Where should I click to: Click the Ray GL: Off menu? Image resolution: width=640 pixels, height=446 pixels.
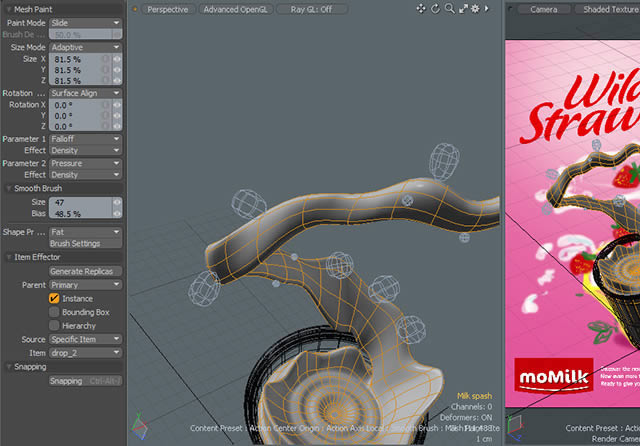(x=311, y=9)
